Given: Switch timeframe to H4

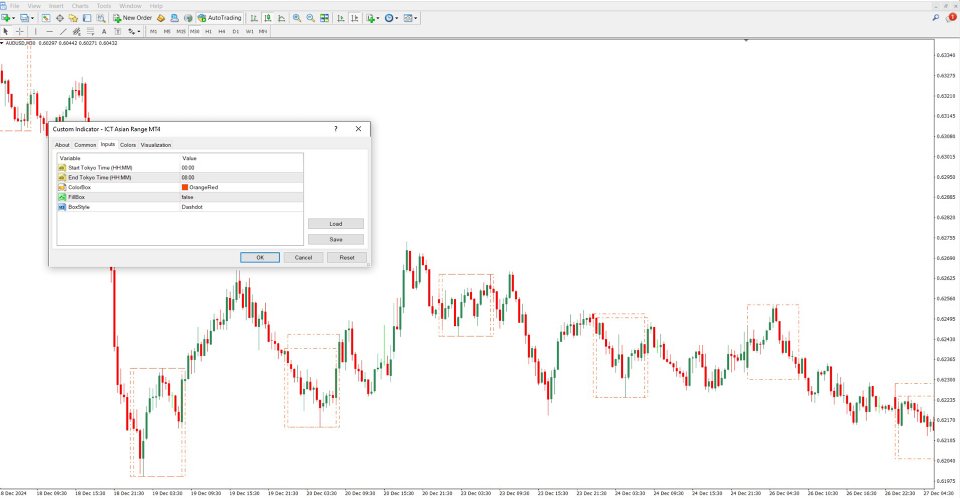Looking at the screenshot, I should tap(222, 31).
